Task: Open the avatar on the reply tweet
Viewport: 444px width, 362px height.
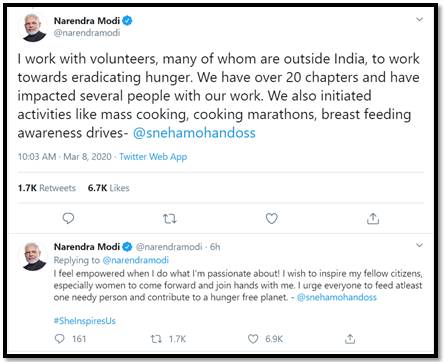Action: 34,256
